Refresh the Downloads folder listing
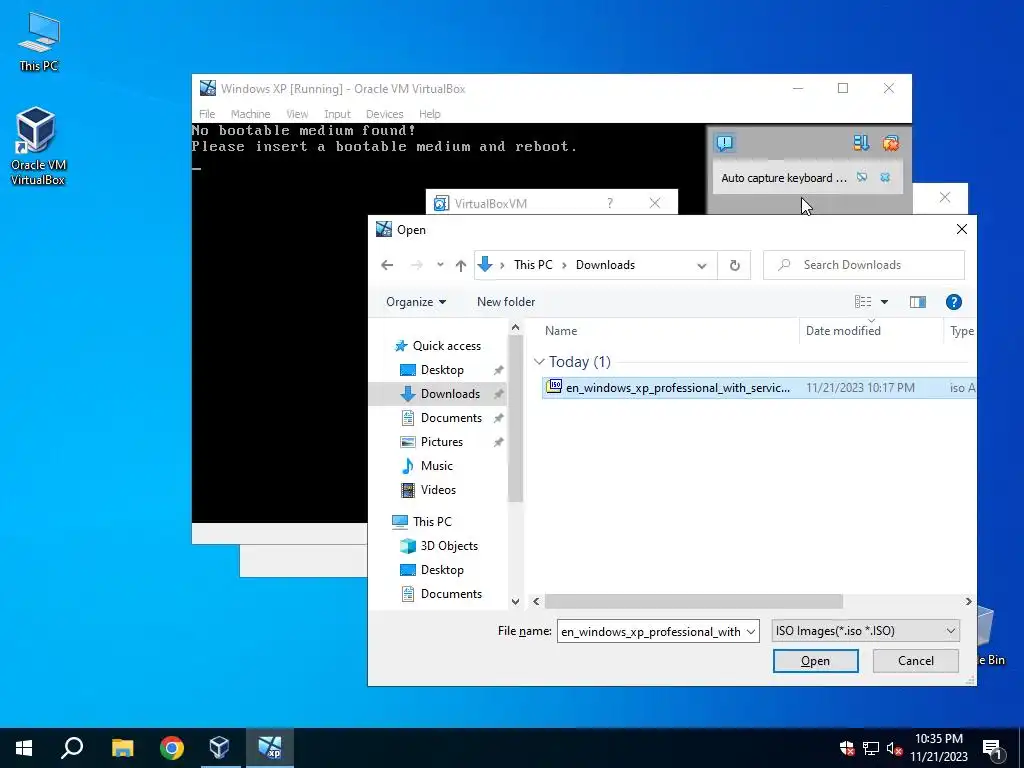This screenshot has height=768, width=1024. click(734, 265)
